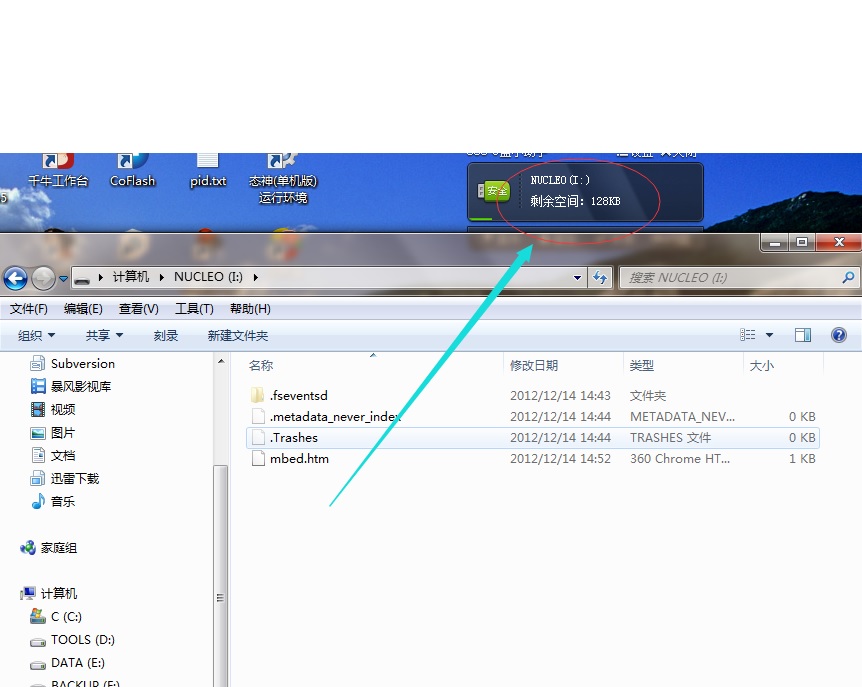The height and width of the screenshot is (687, 862).
Task: Open the 查看(V) menu
Action: click(x=139, y=309)
